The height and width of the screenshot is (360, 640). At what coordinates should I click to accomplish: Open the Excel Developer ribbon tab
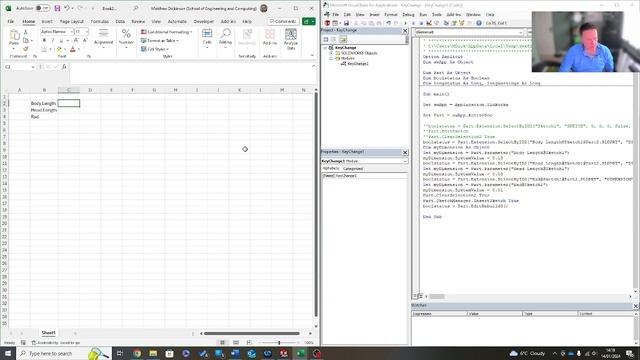coord(203,21)
